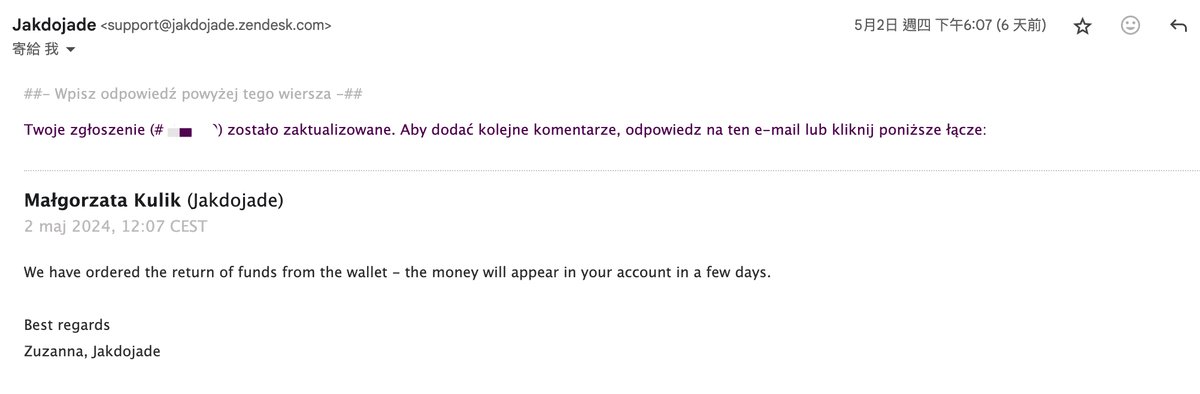Click the redacted ticket number after '#'
This screenshot has width=1200, height=394.
(185, 131)
